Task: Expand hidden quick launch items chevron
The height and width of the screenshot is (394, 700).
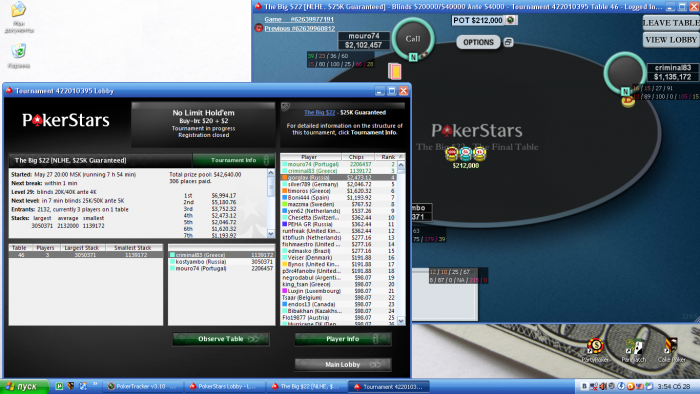Action: click(x=95, y=384)
